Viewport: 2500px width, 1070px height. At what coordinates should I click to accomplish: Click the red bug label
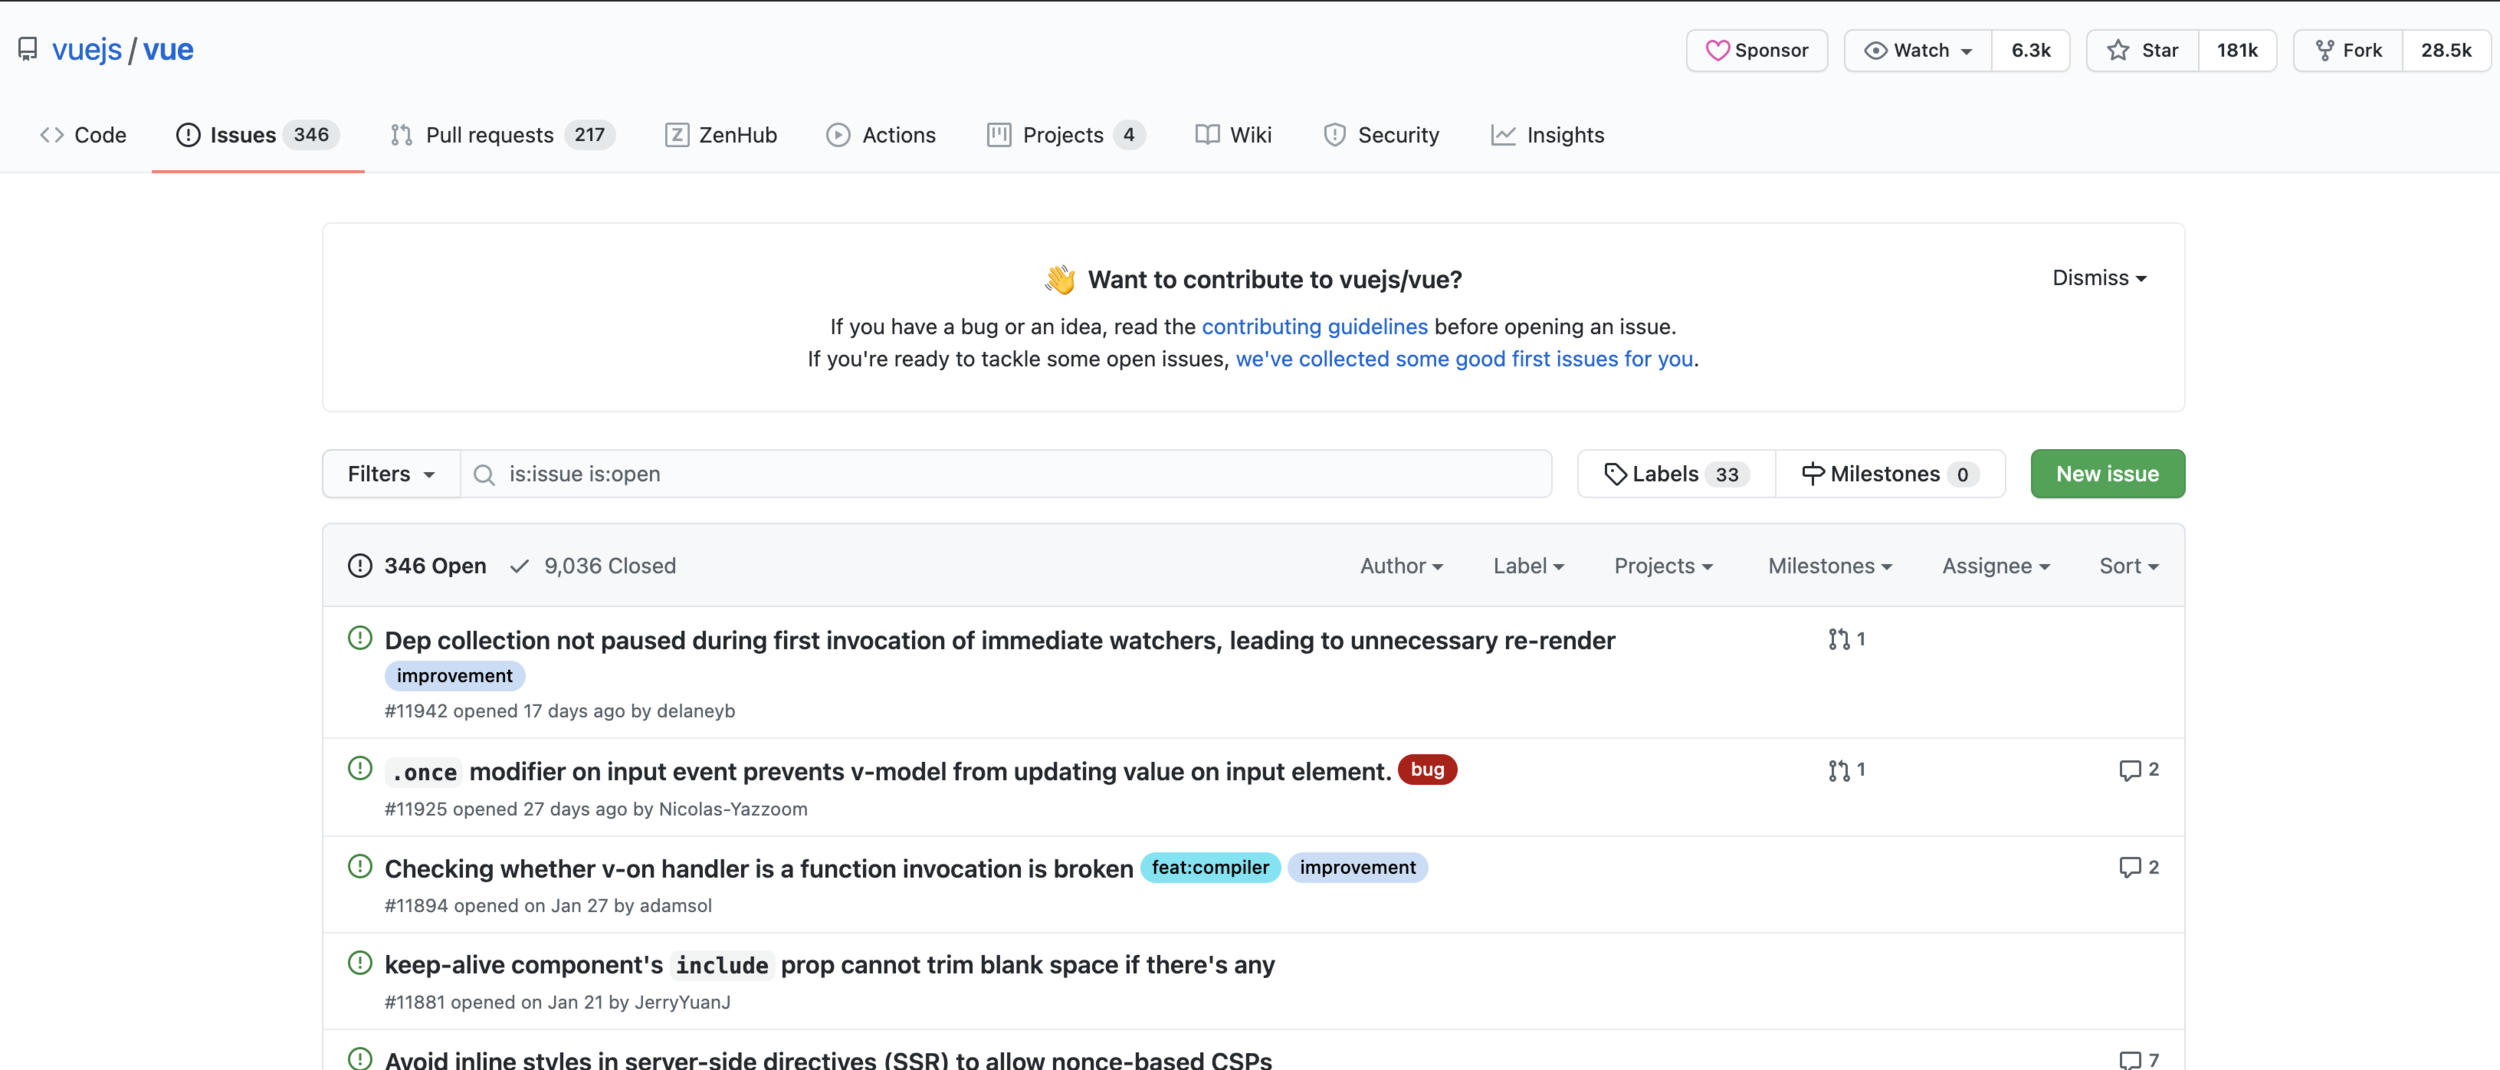tap(1427, 770)
